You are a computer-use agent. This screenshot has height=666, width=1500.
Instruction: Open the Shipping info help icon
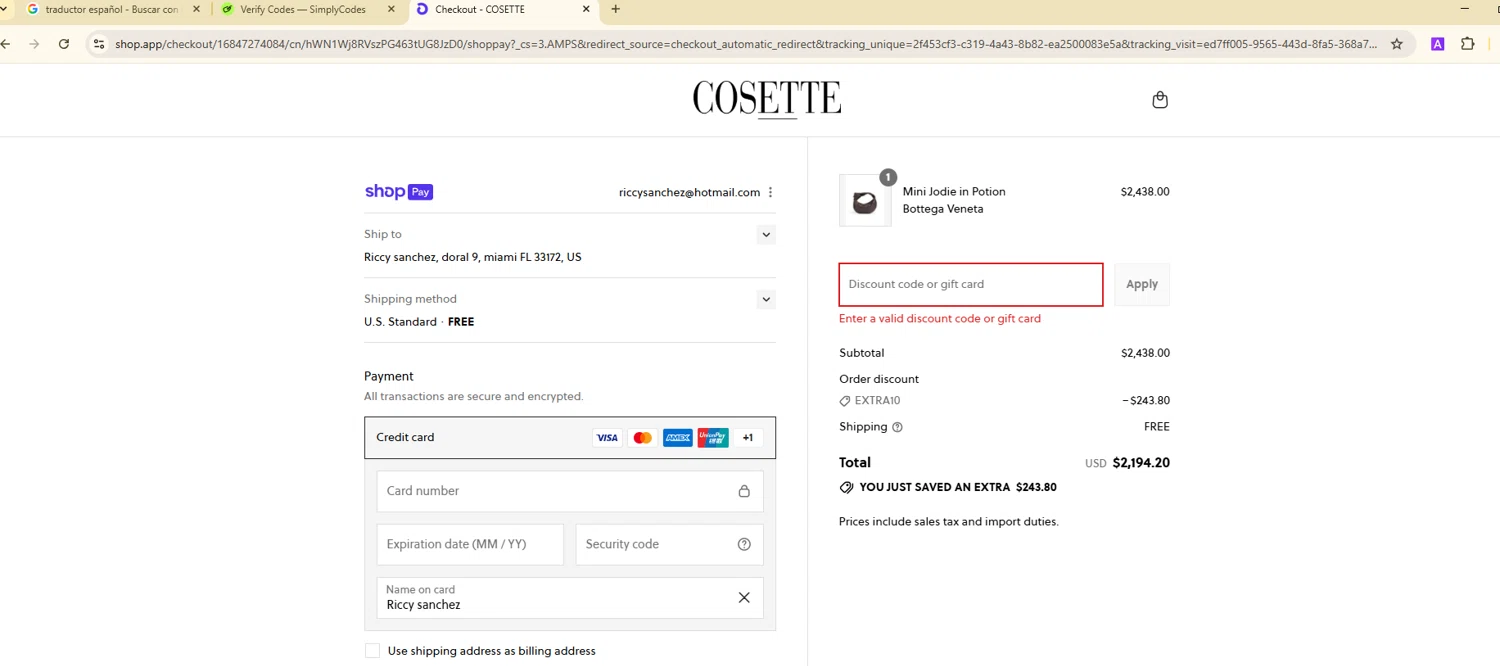(897, 427)
